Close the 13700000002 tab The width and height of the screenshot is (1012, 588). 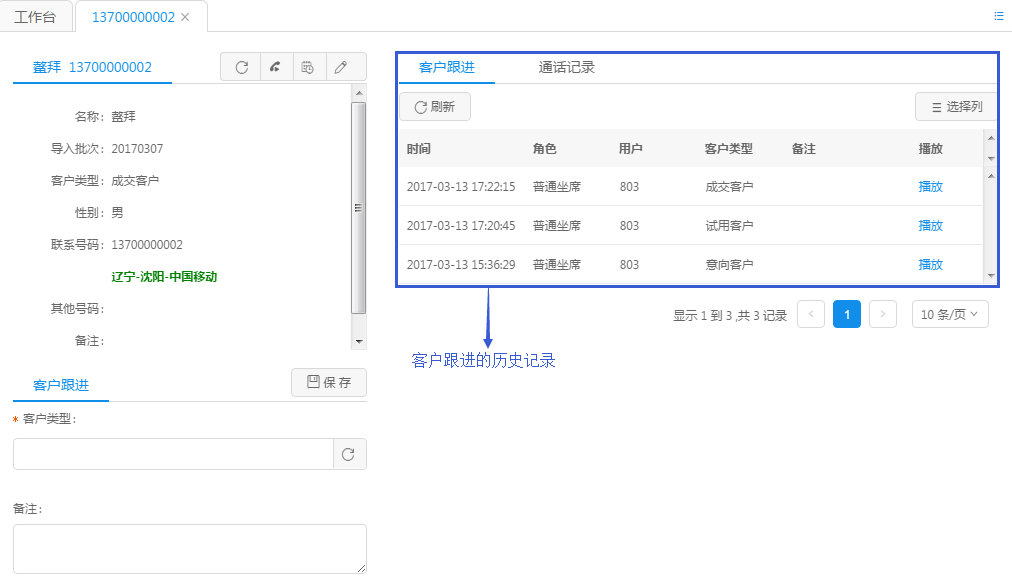pos(185,17)
